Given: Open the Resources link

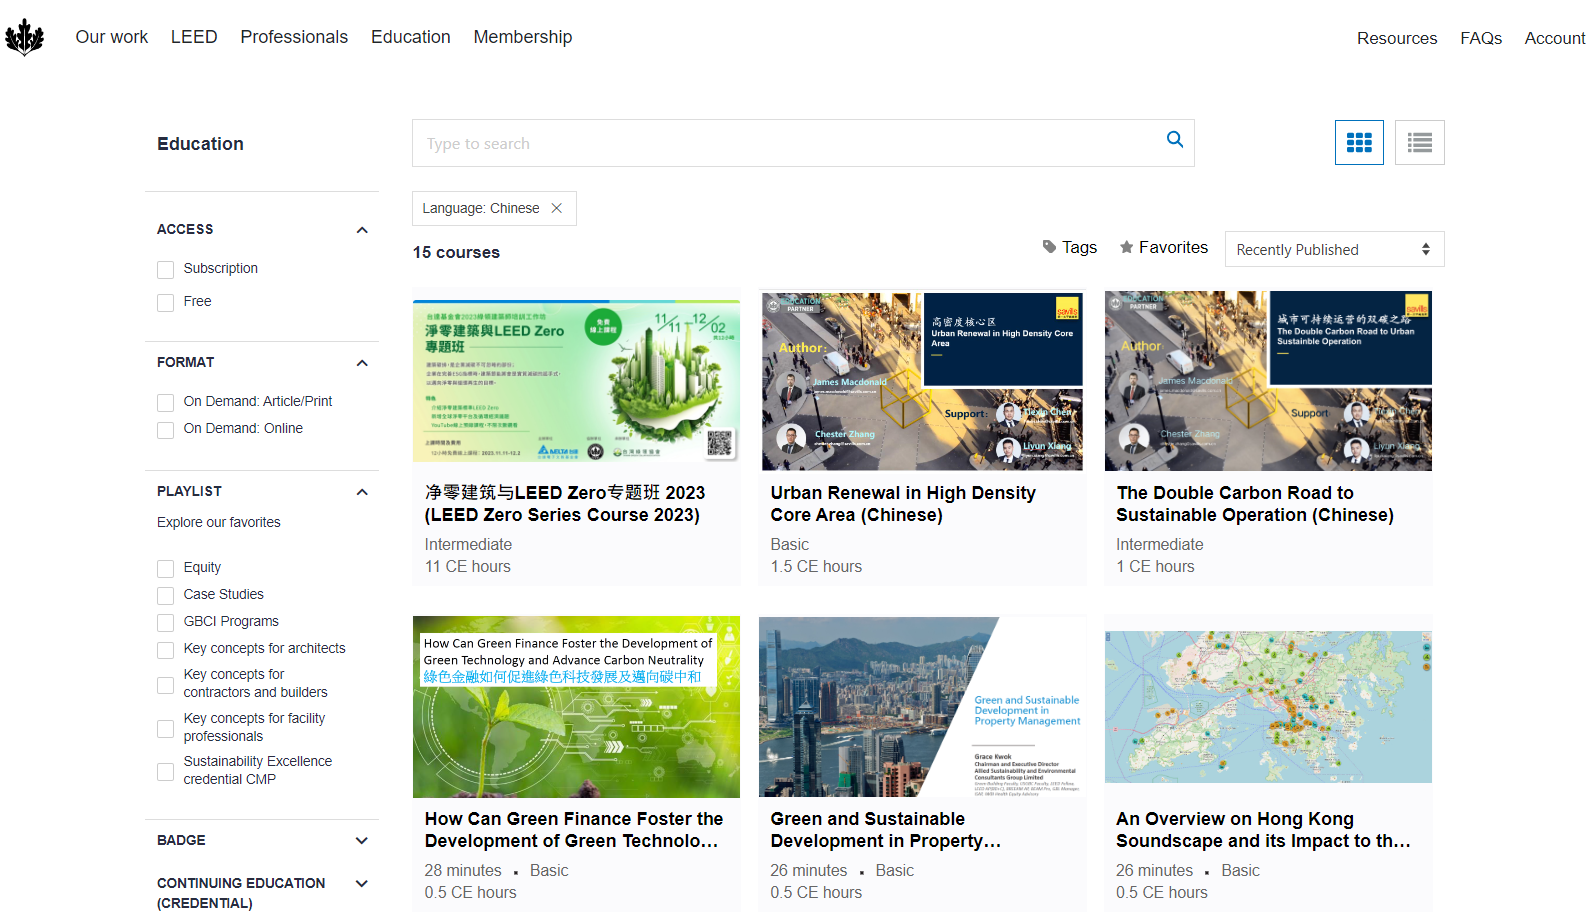Looking at the screenshot, I should click(1396, 38).
